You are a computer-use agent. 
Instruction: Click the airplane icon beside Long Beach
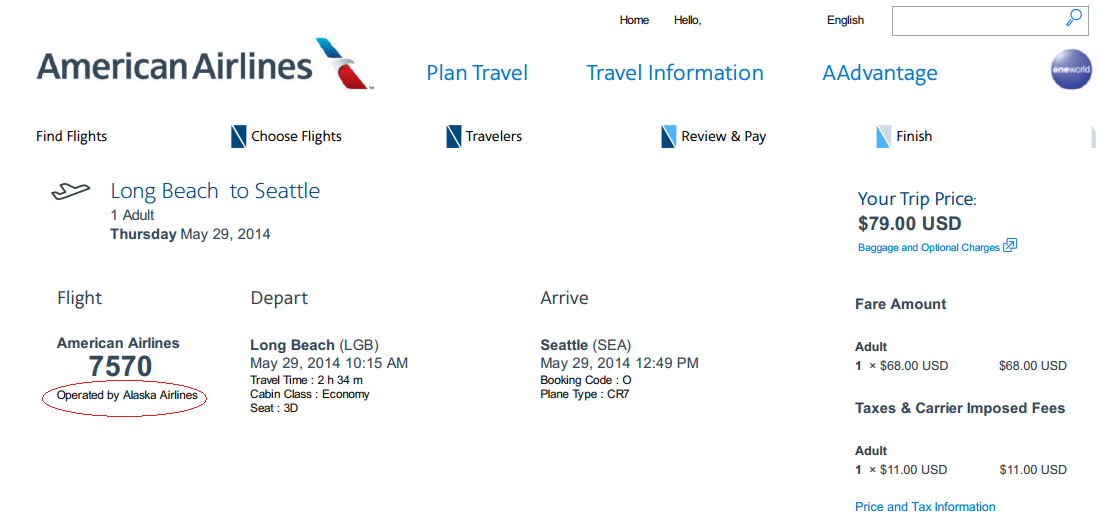(x=71, y=191)
